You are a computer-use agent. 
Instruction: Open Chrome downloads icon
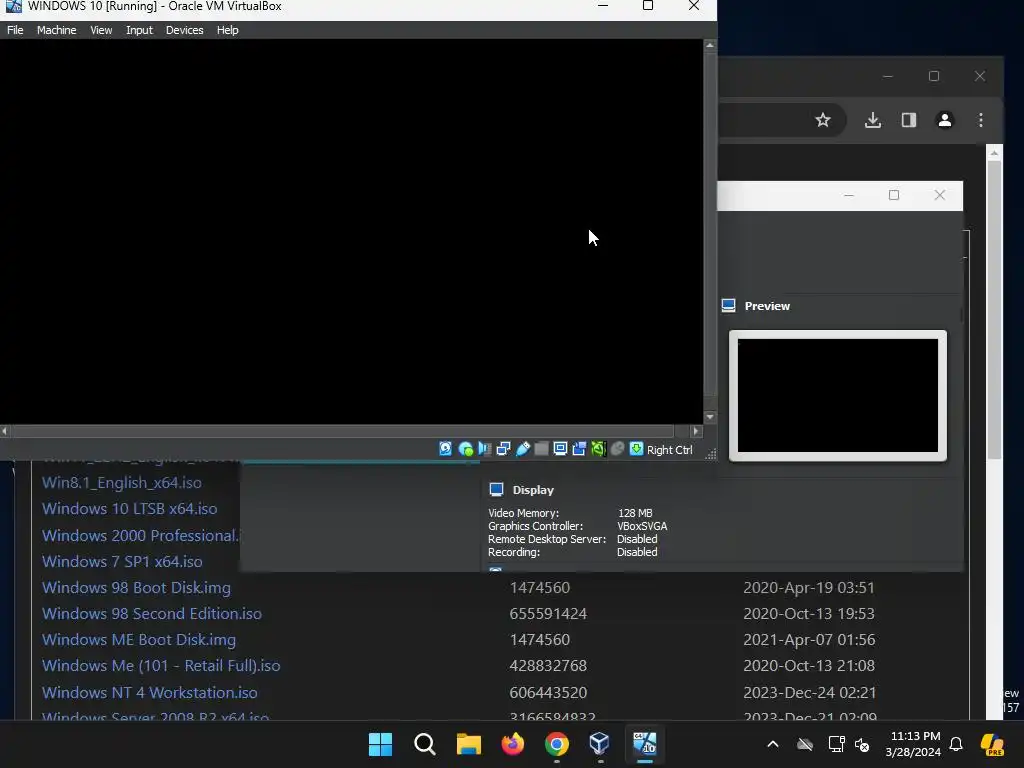click(872, 120)
